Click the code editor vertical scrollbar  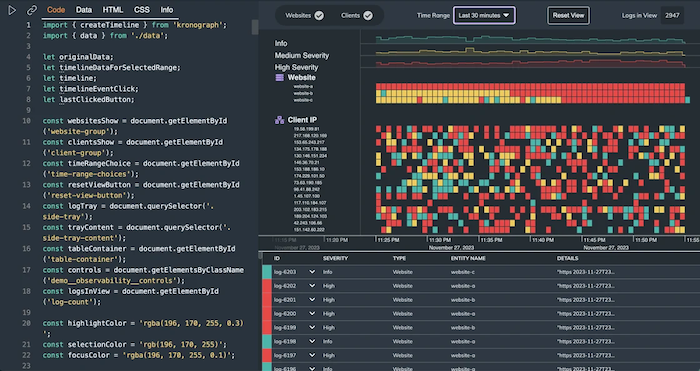(255, 27)
